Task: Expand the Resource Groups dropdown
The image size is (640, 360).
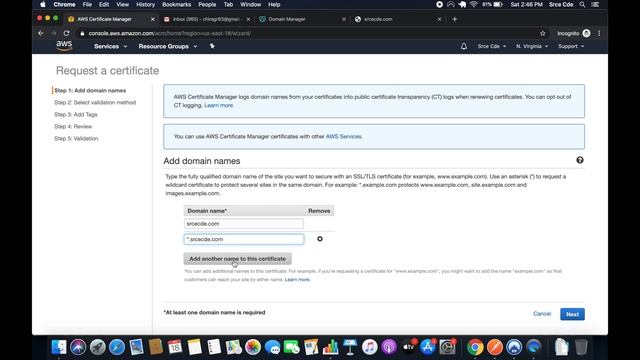Action: 168,47
